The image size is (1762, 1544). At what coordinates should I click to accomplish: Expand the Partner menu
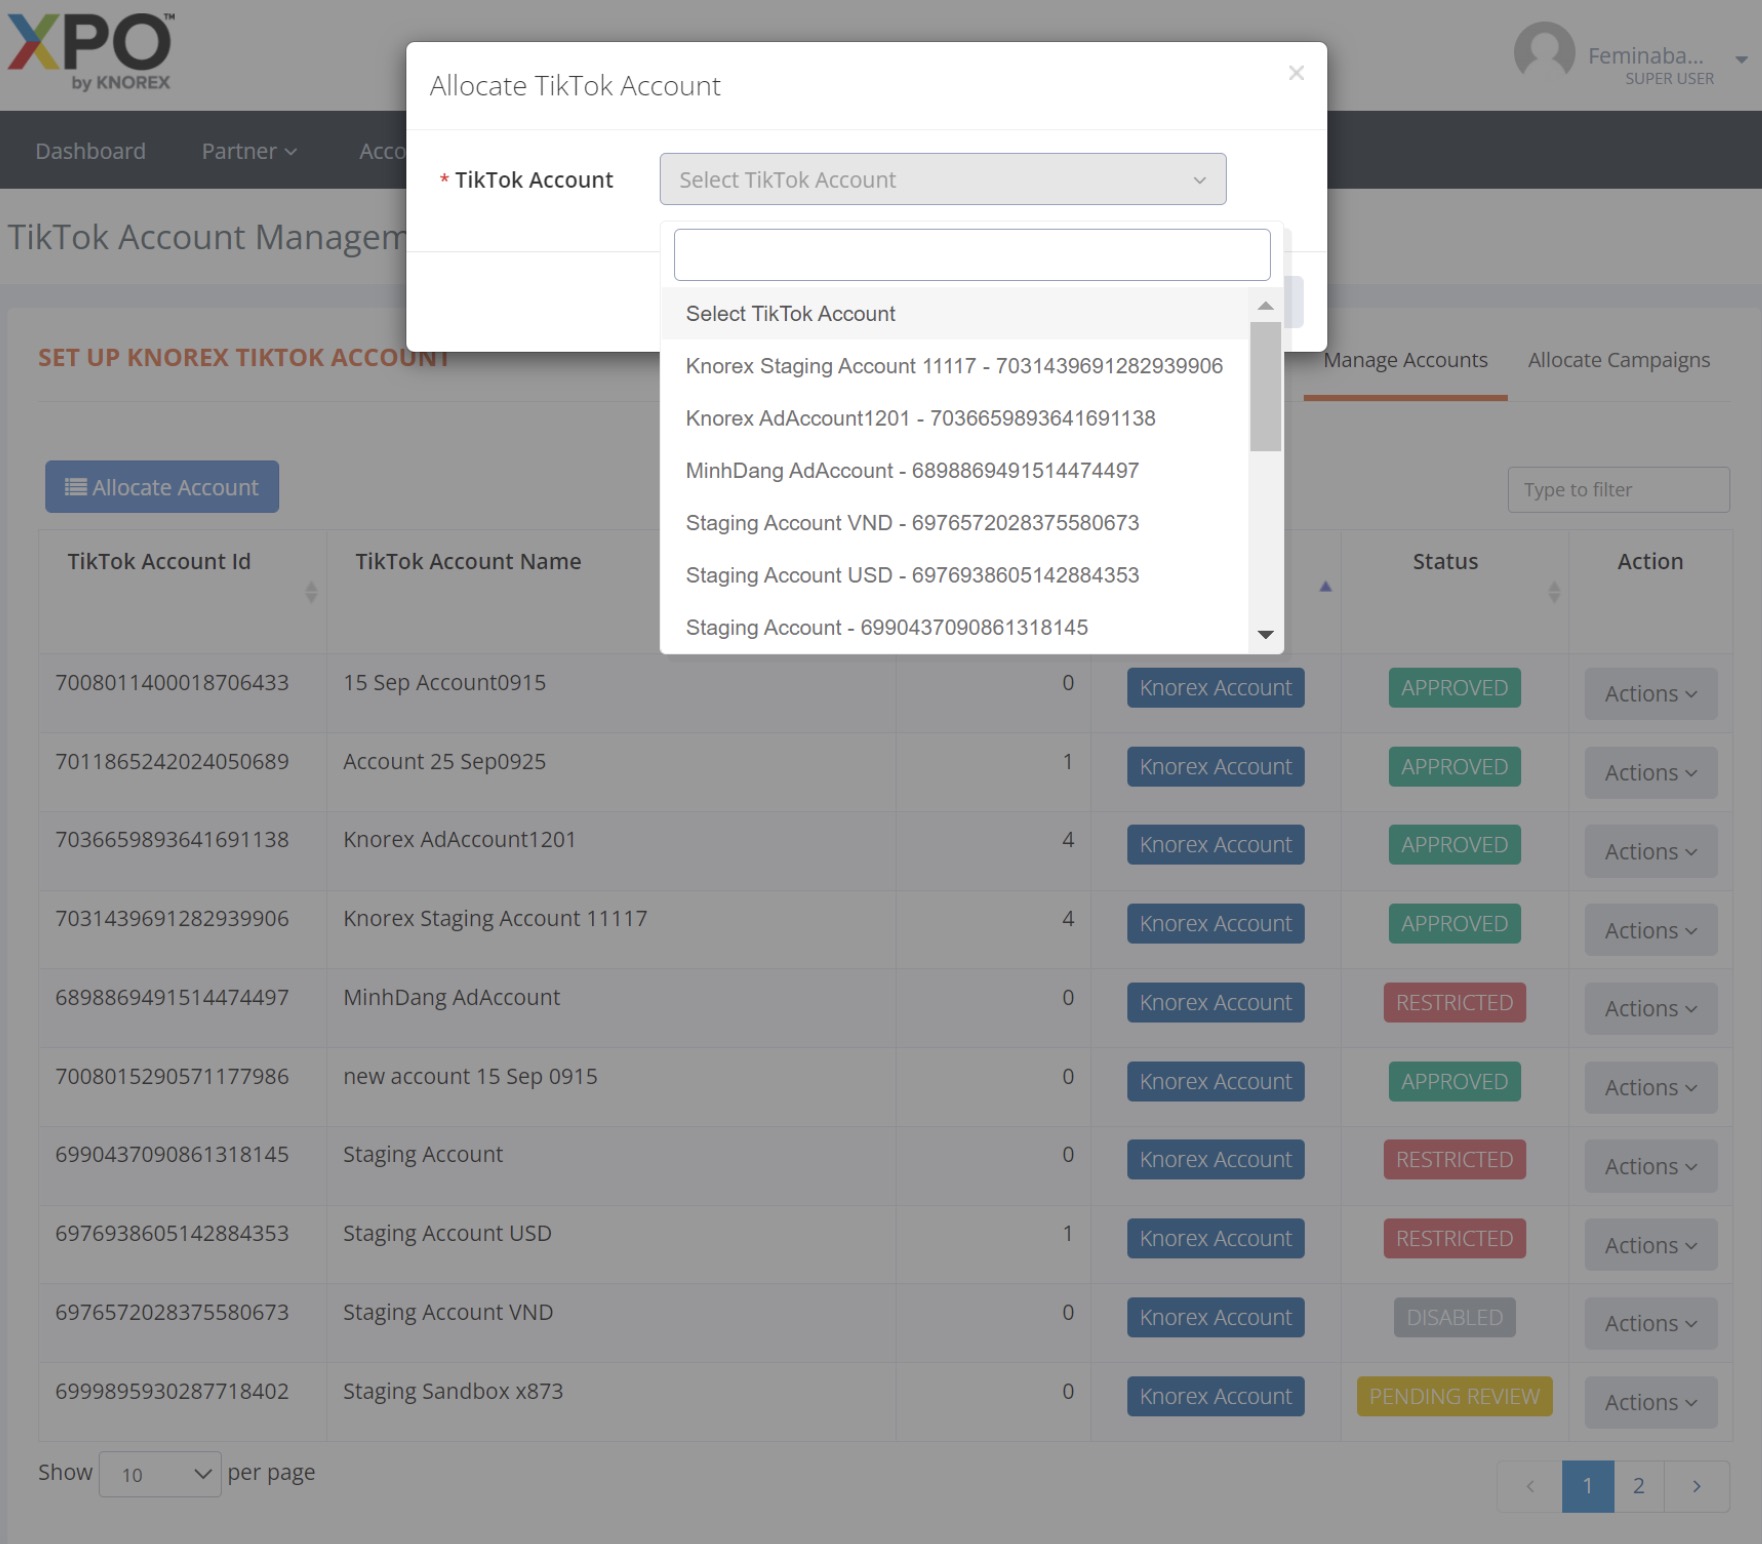pos(249,151)
